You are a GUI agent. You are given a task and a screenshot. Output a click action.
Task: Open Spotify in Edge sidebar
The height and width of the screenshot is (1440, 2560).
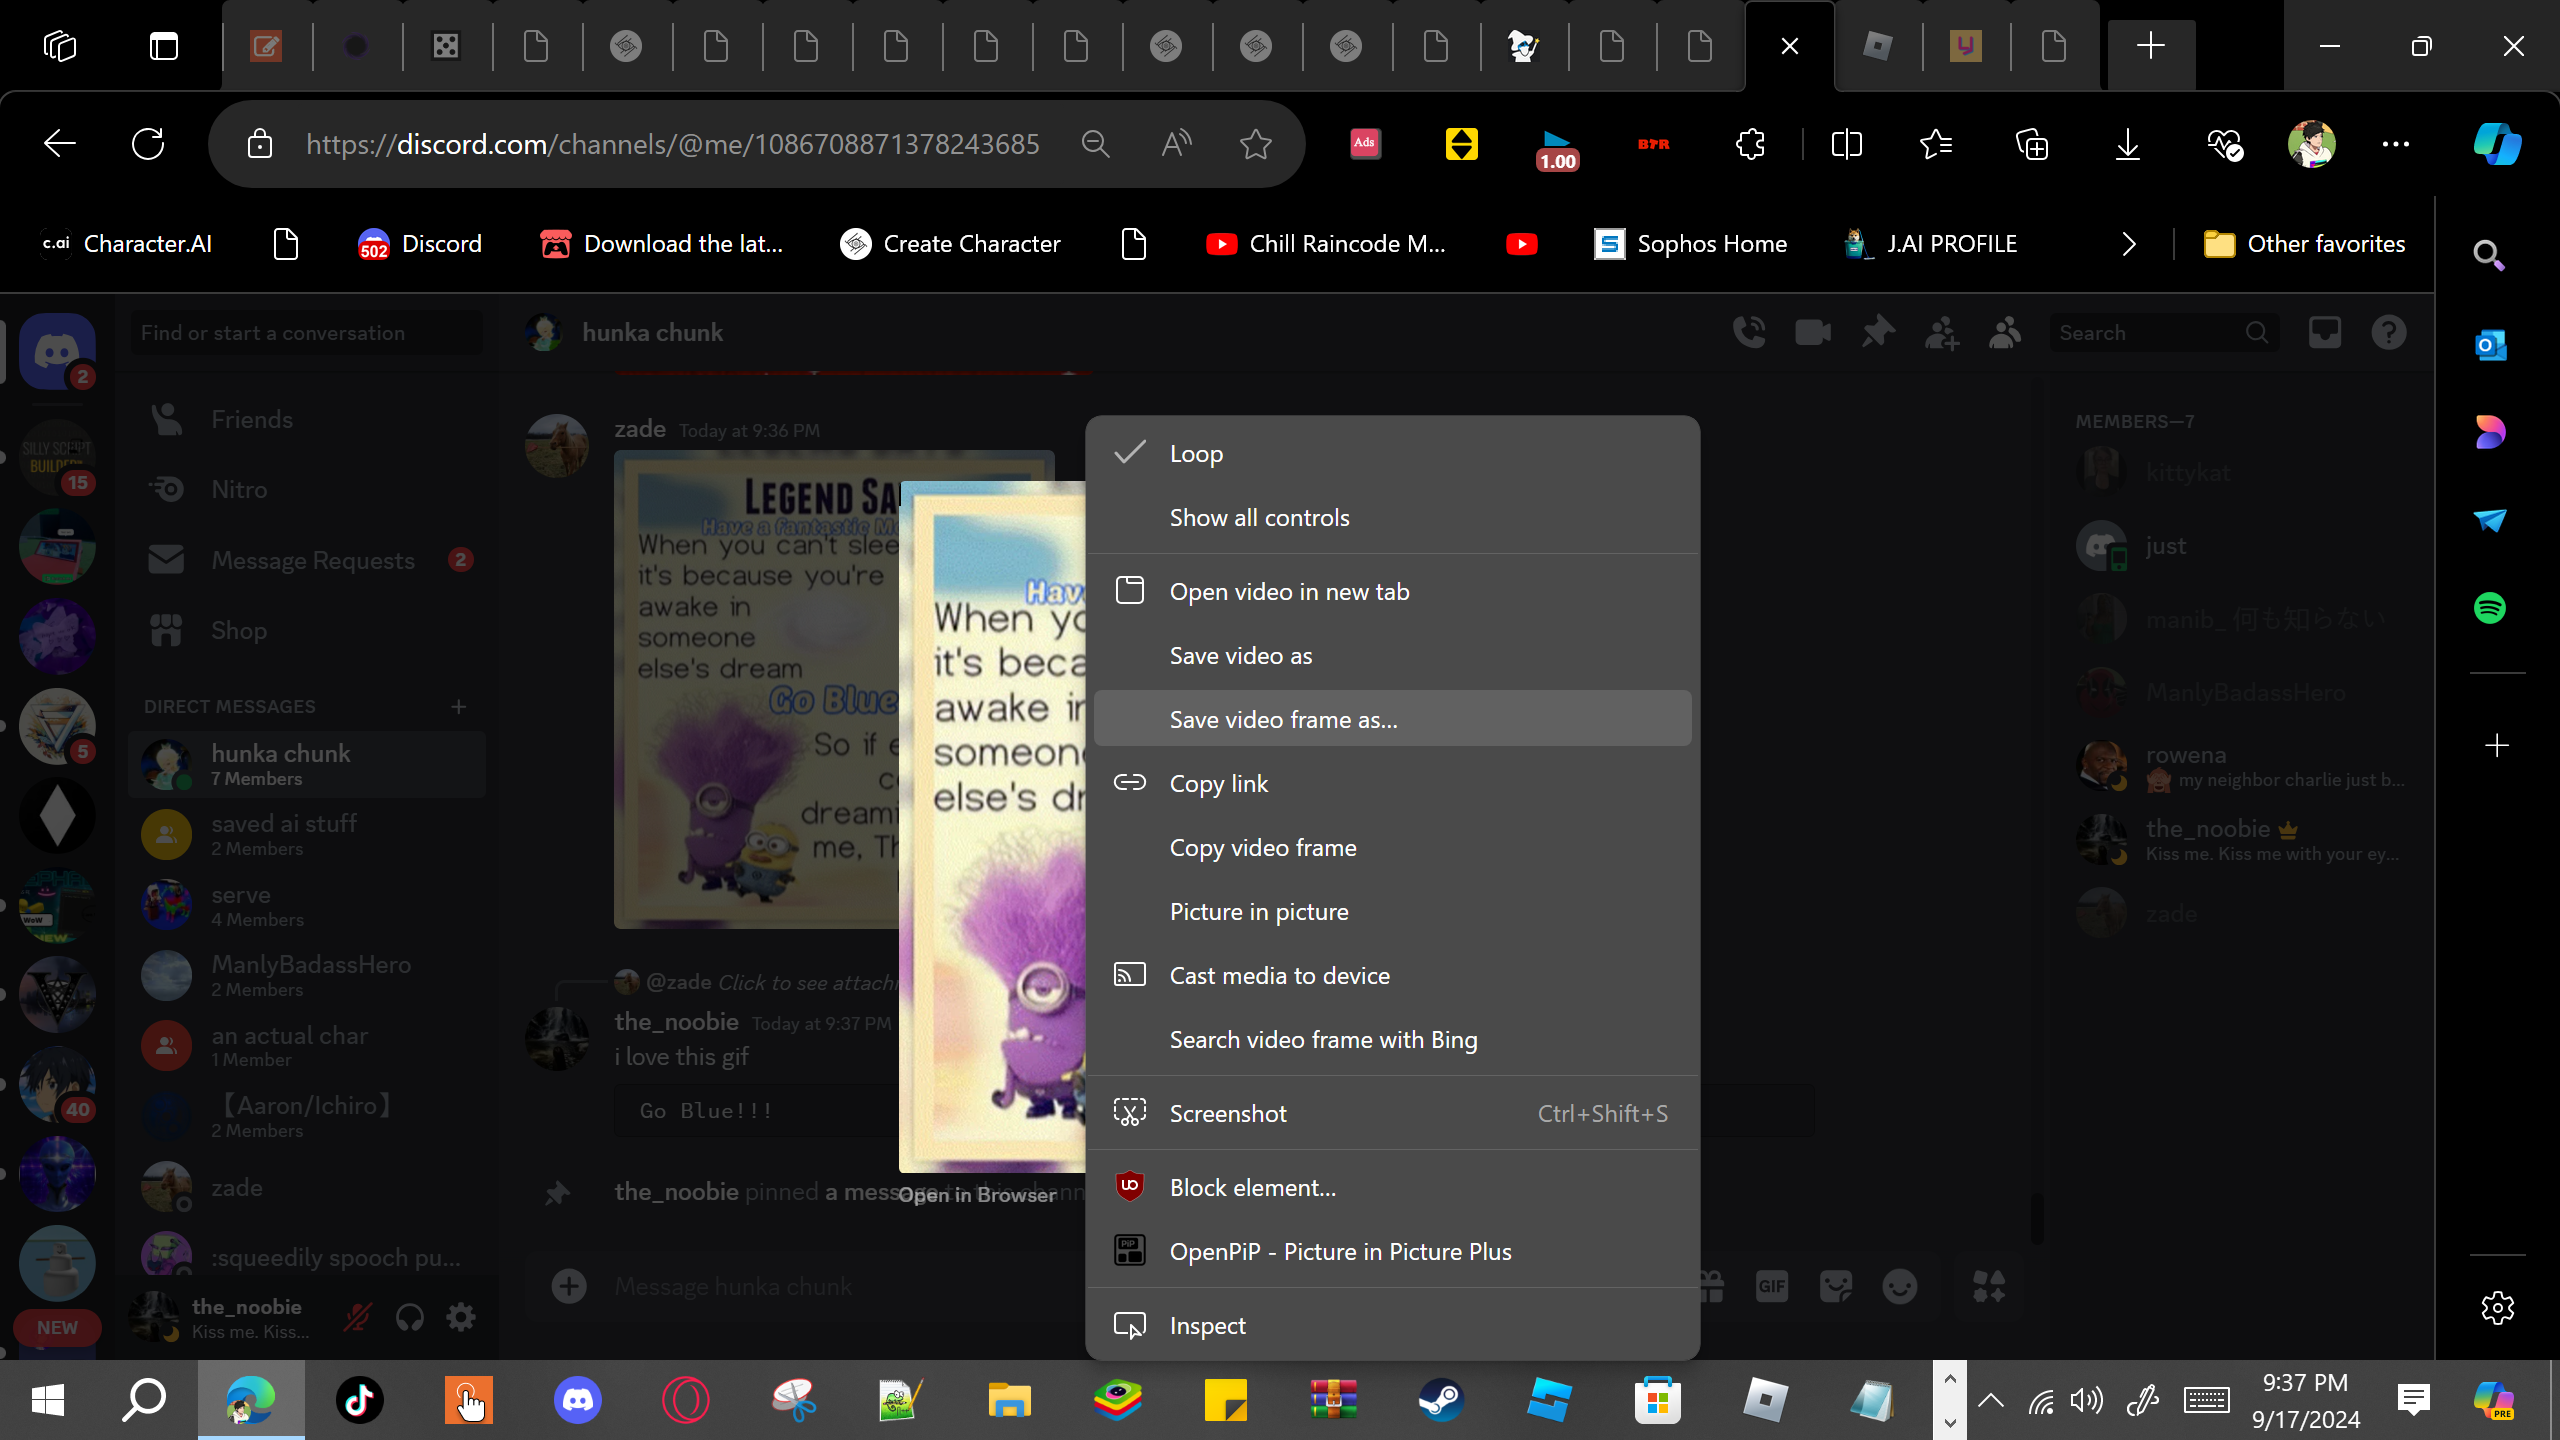(2490, 608)
